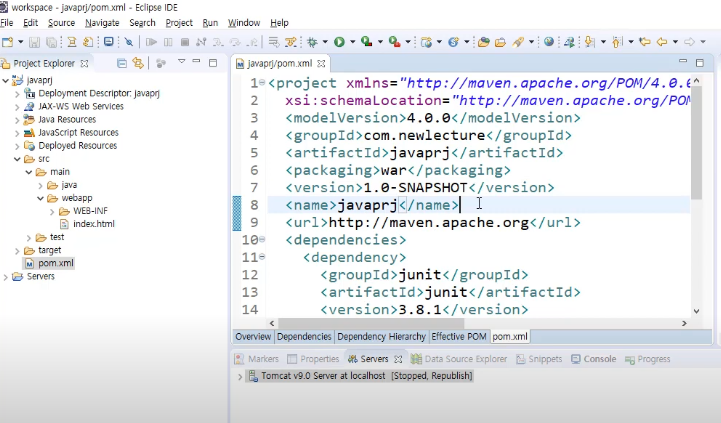Viewport: 721px width, 423px height.
Task: Expand the WEB-INF folder
Action: [52, 212]
